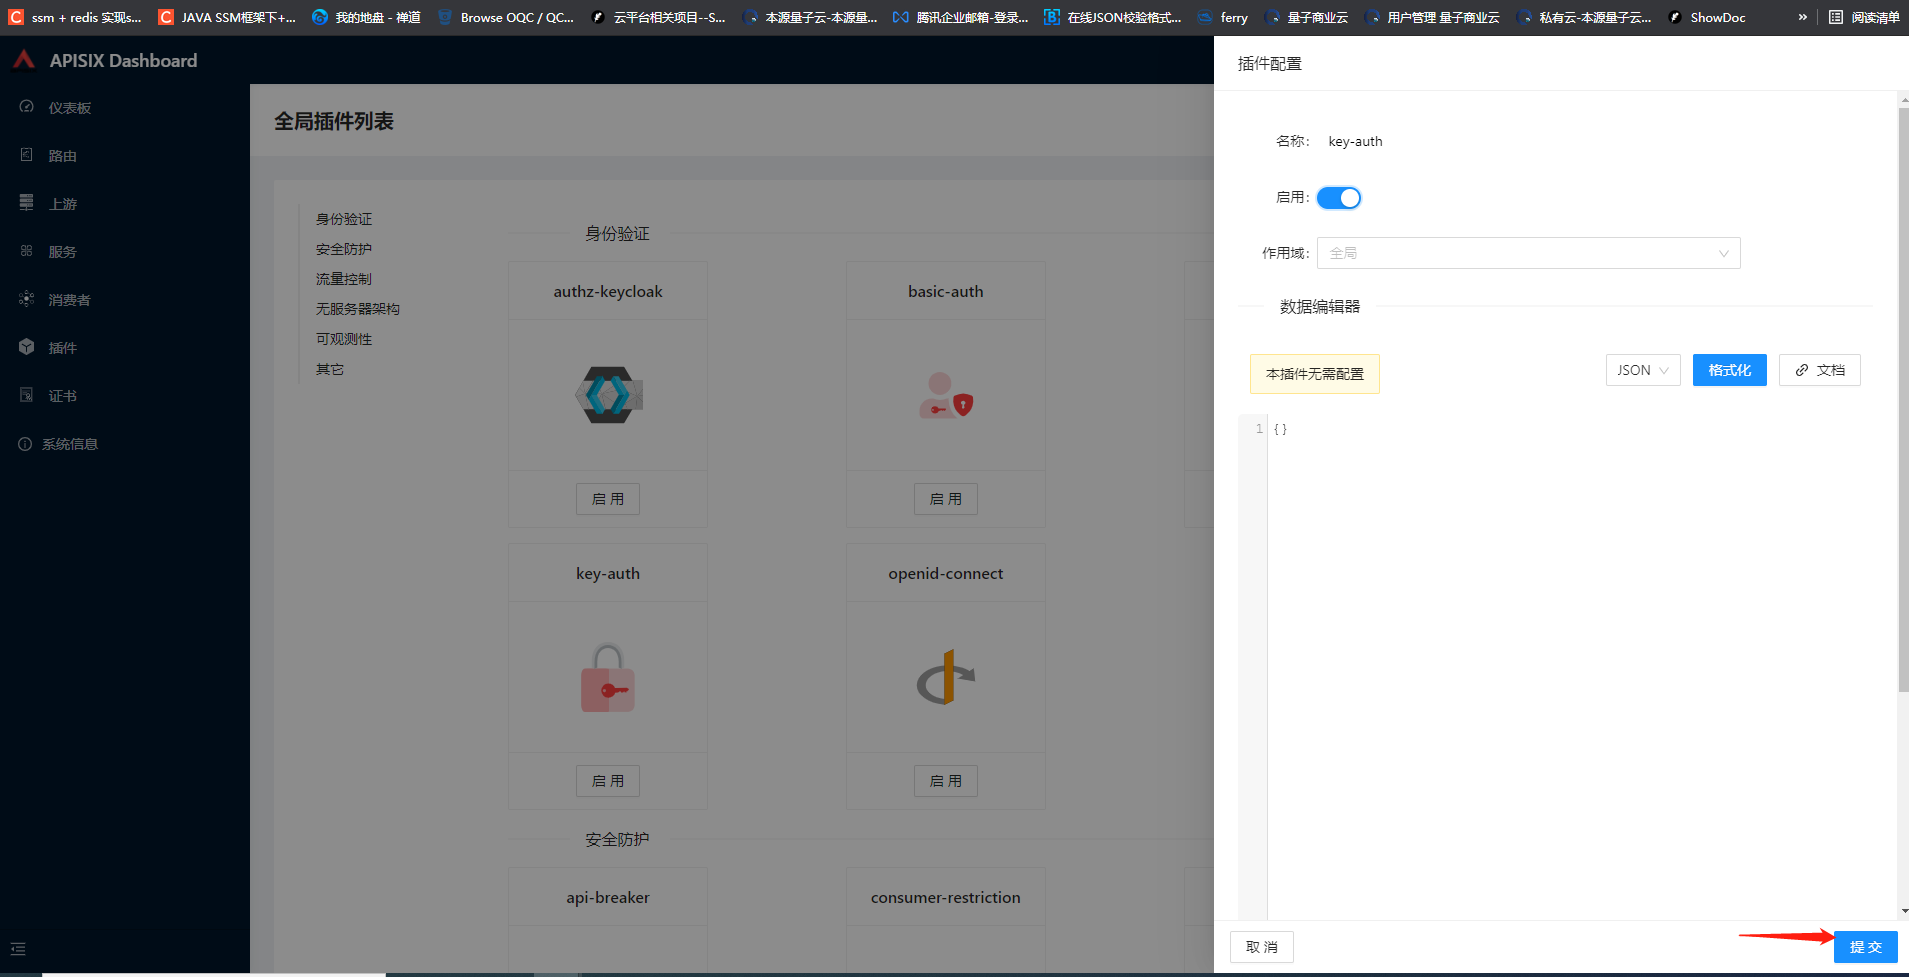This screenshot has width=1909, height=977.
Task: Jump to 可观测性 category anchor
Action: [344, 339]
